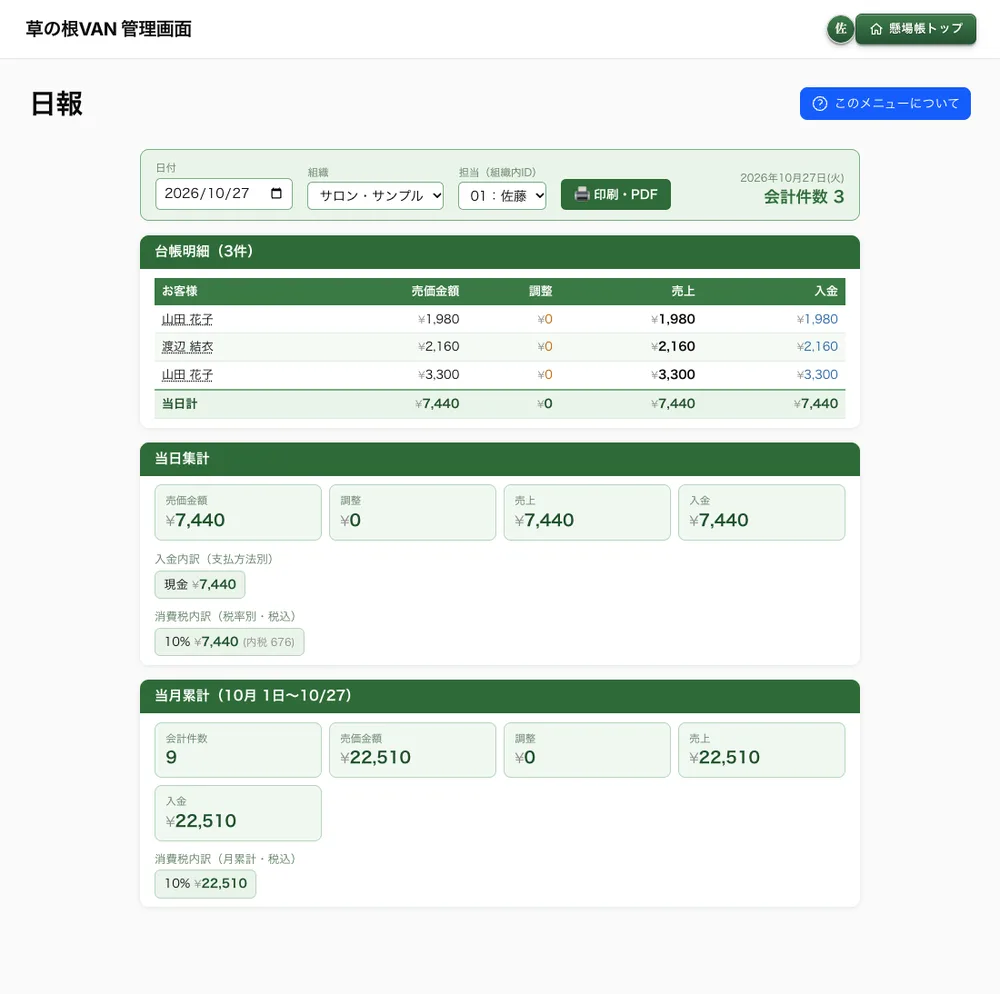Click the monthly 売価金額 ¥22,510 card
Viewport: 1000px width, 994px height.
tap(412, 750)
